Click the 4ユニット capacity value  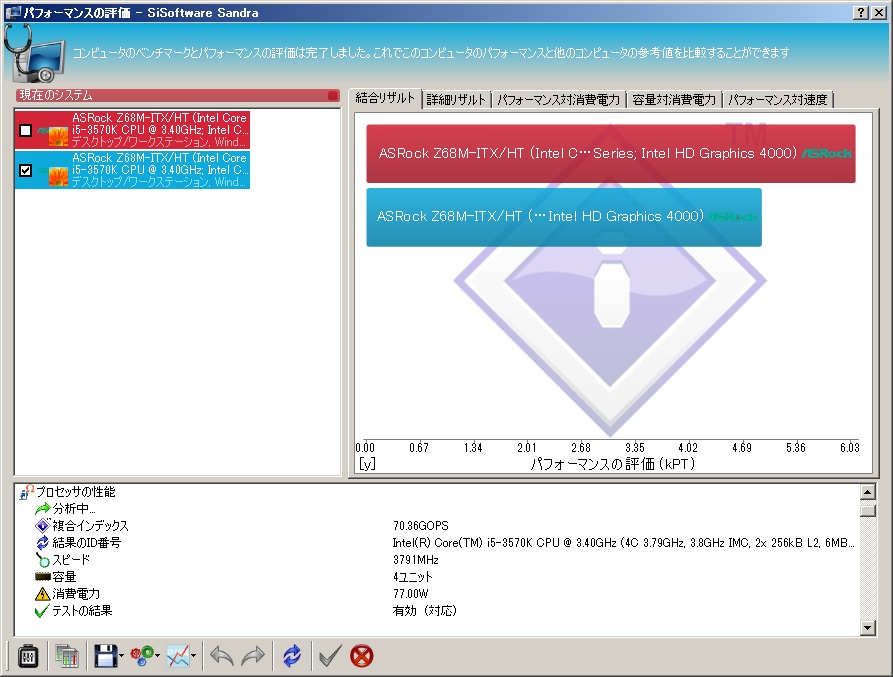(413, 577)
